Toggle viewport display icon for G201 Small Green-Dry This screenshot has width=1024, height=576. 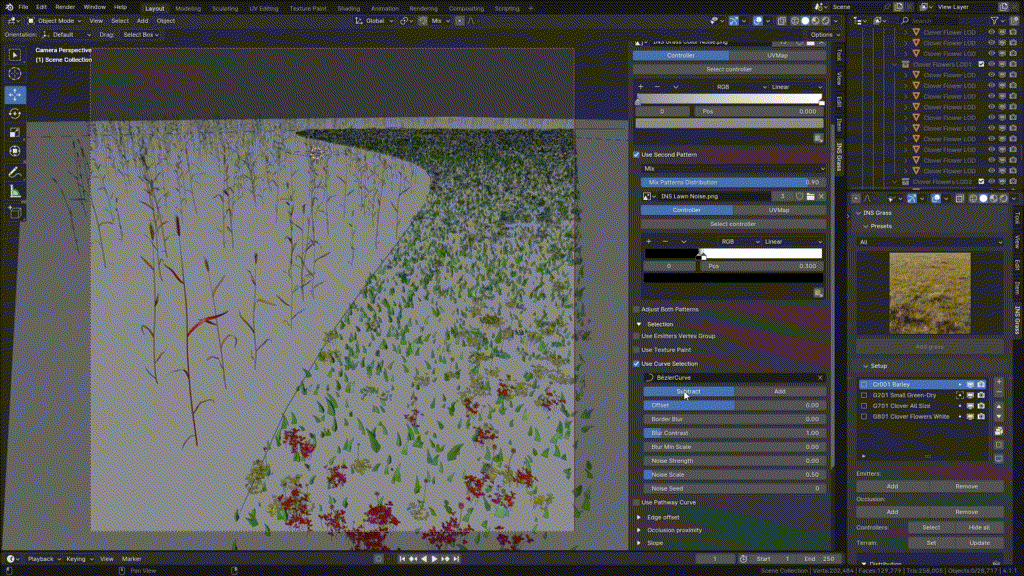click(970, 395)
